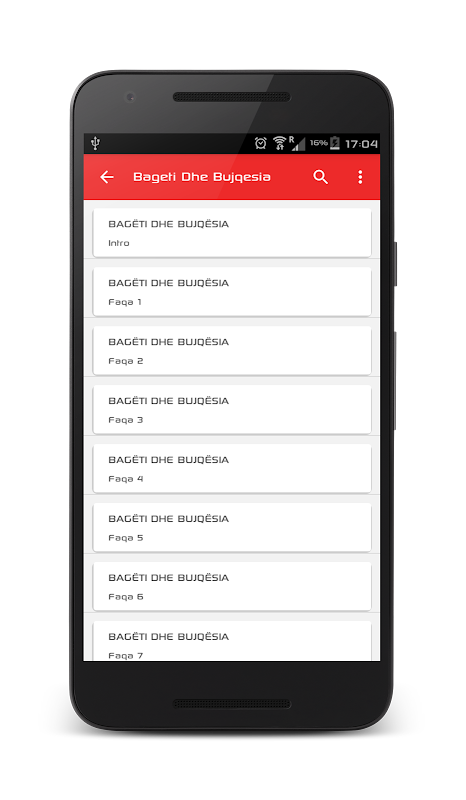Open the Faqa 1 entry
The image size is (466, 800).
pyautogui.click(x=232, y=292)
